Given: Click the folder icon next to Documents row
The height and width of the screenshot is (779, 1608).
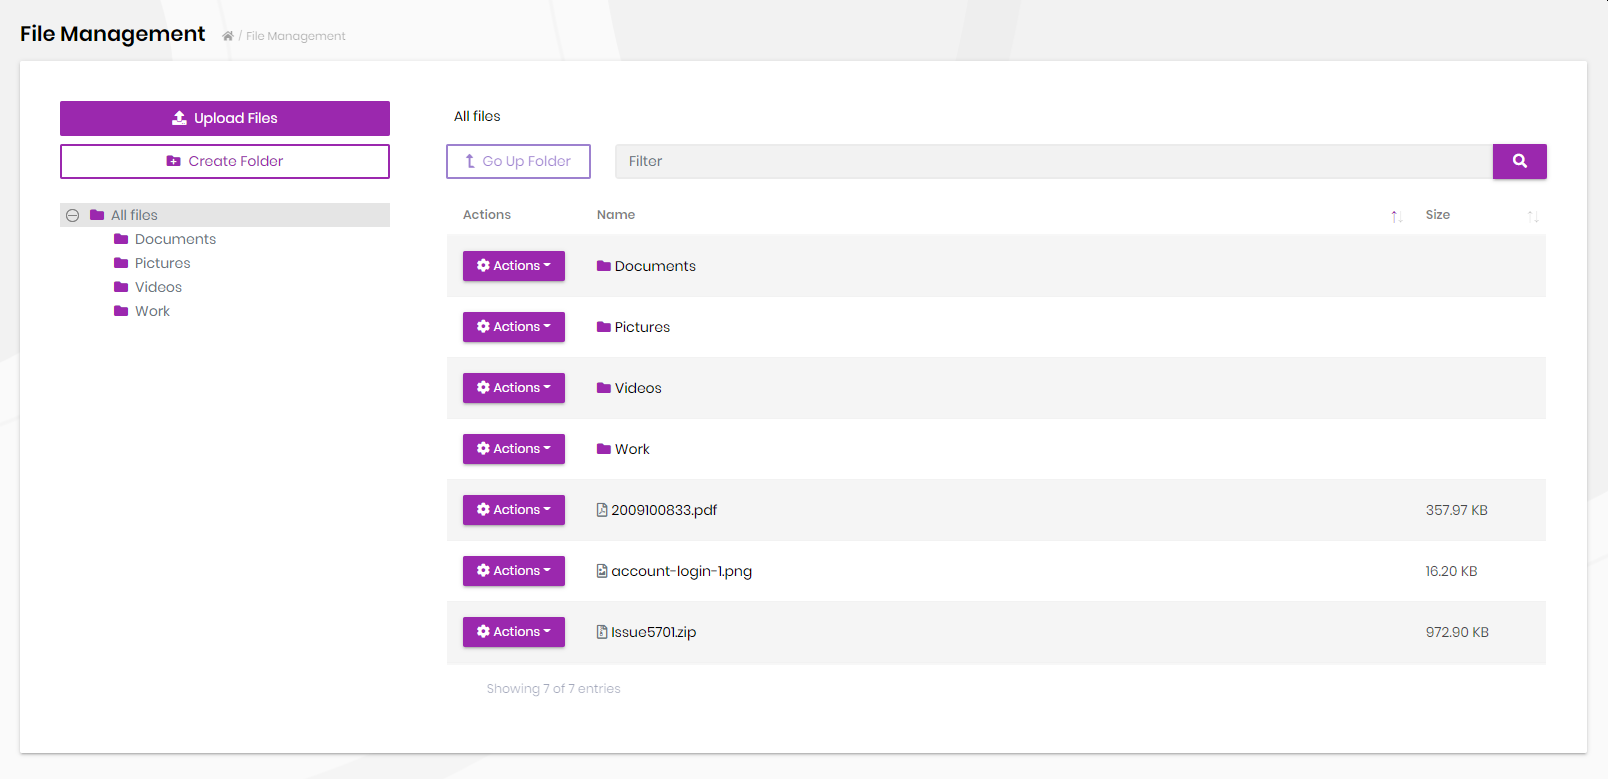Looking at the screenshot, I should 604,266.
